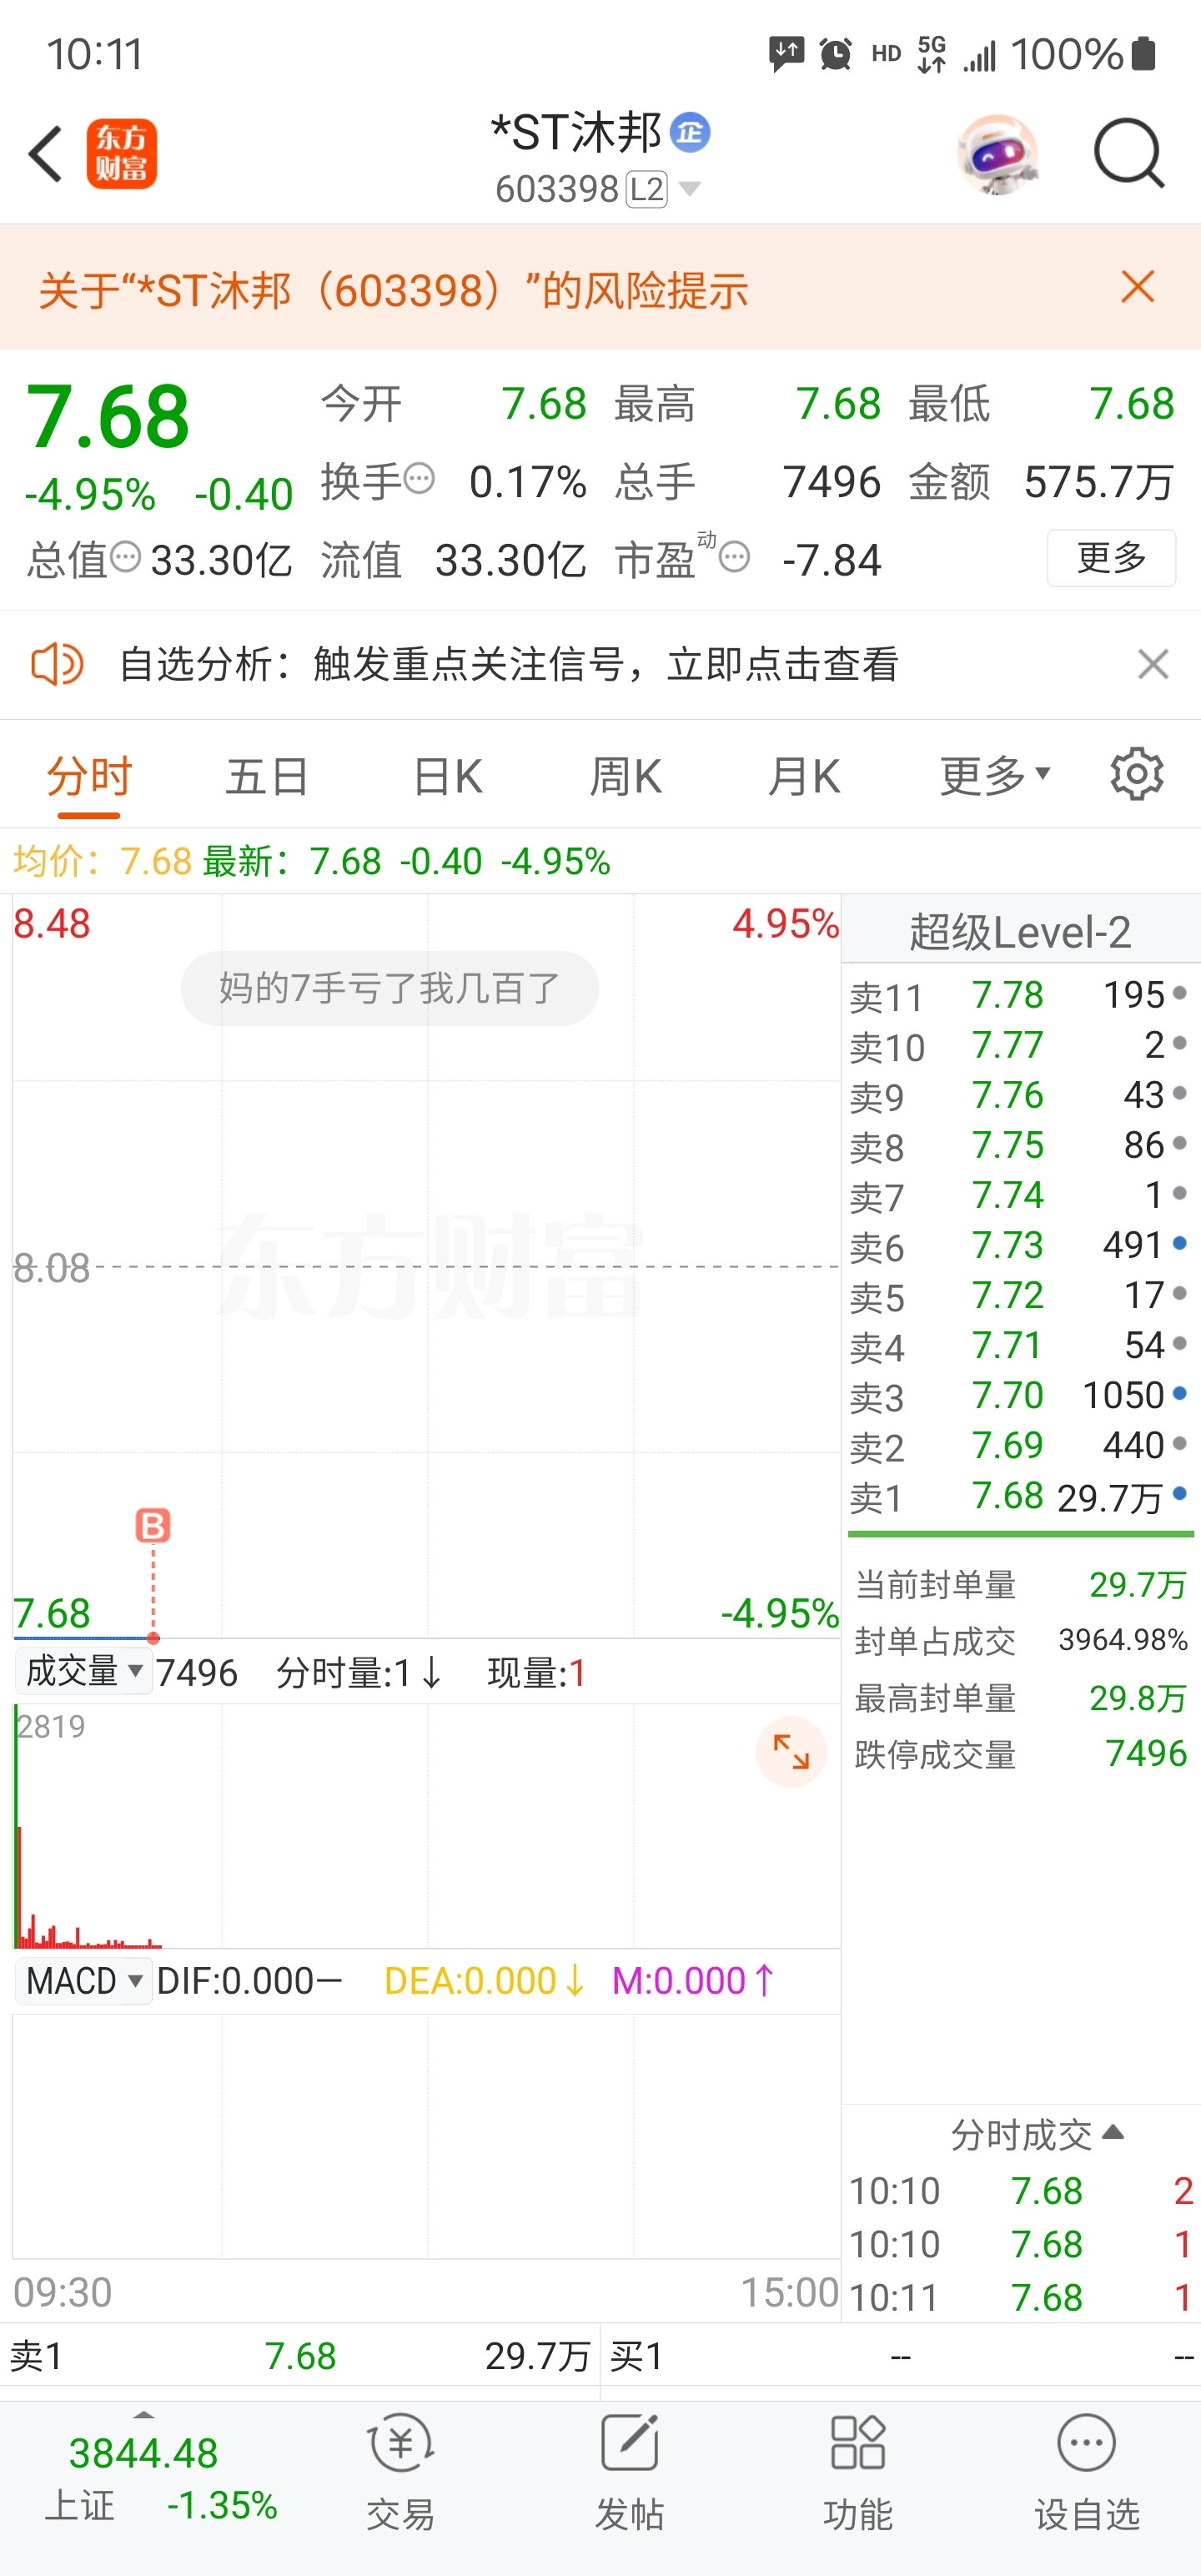Image resolution: width=1201 pixels, height=2576 pixels.
Task: Tap the 5G signal status icon
Action: coord(932,53)
